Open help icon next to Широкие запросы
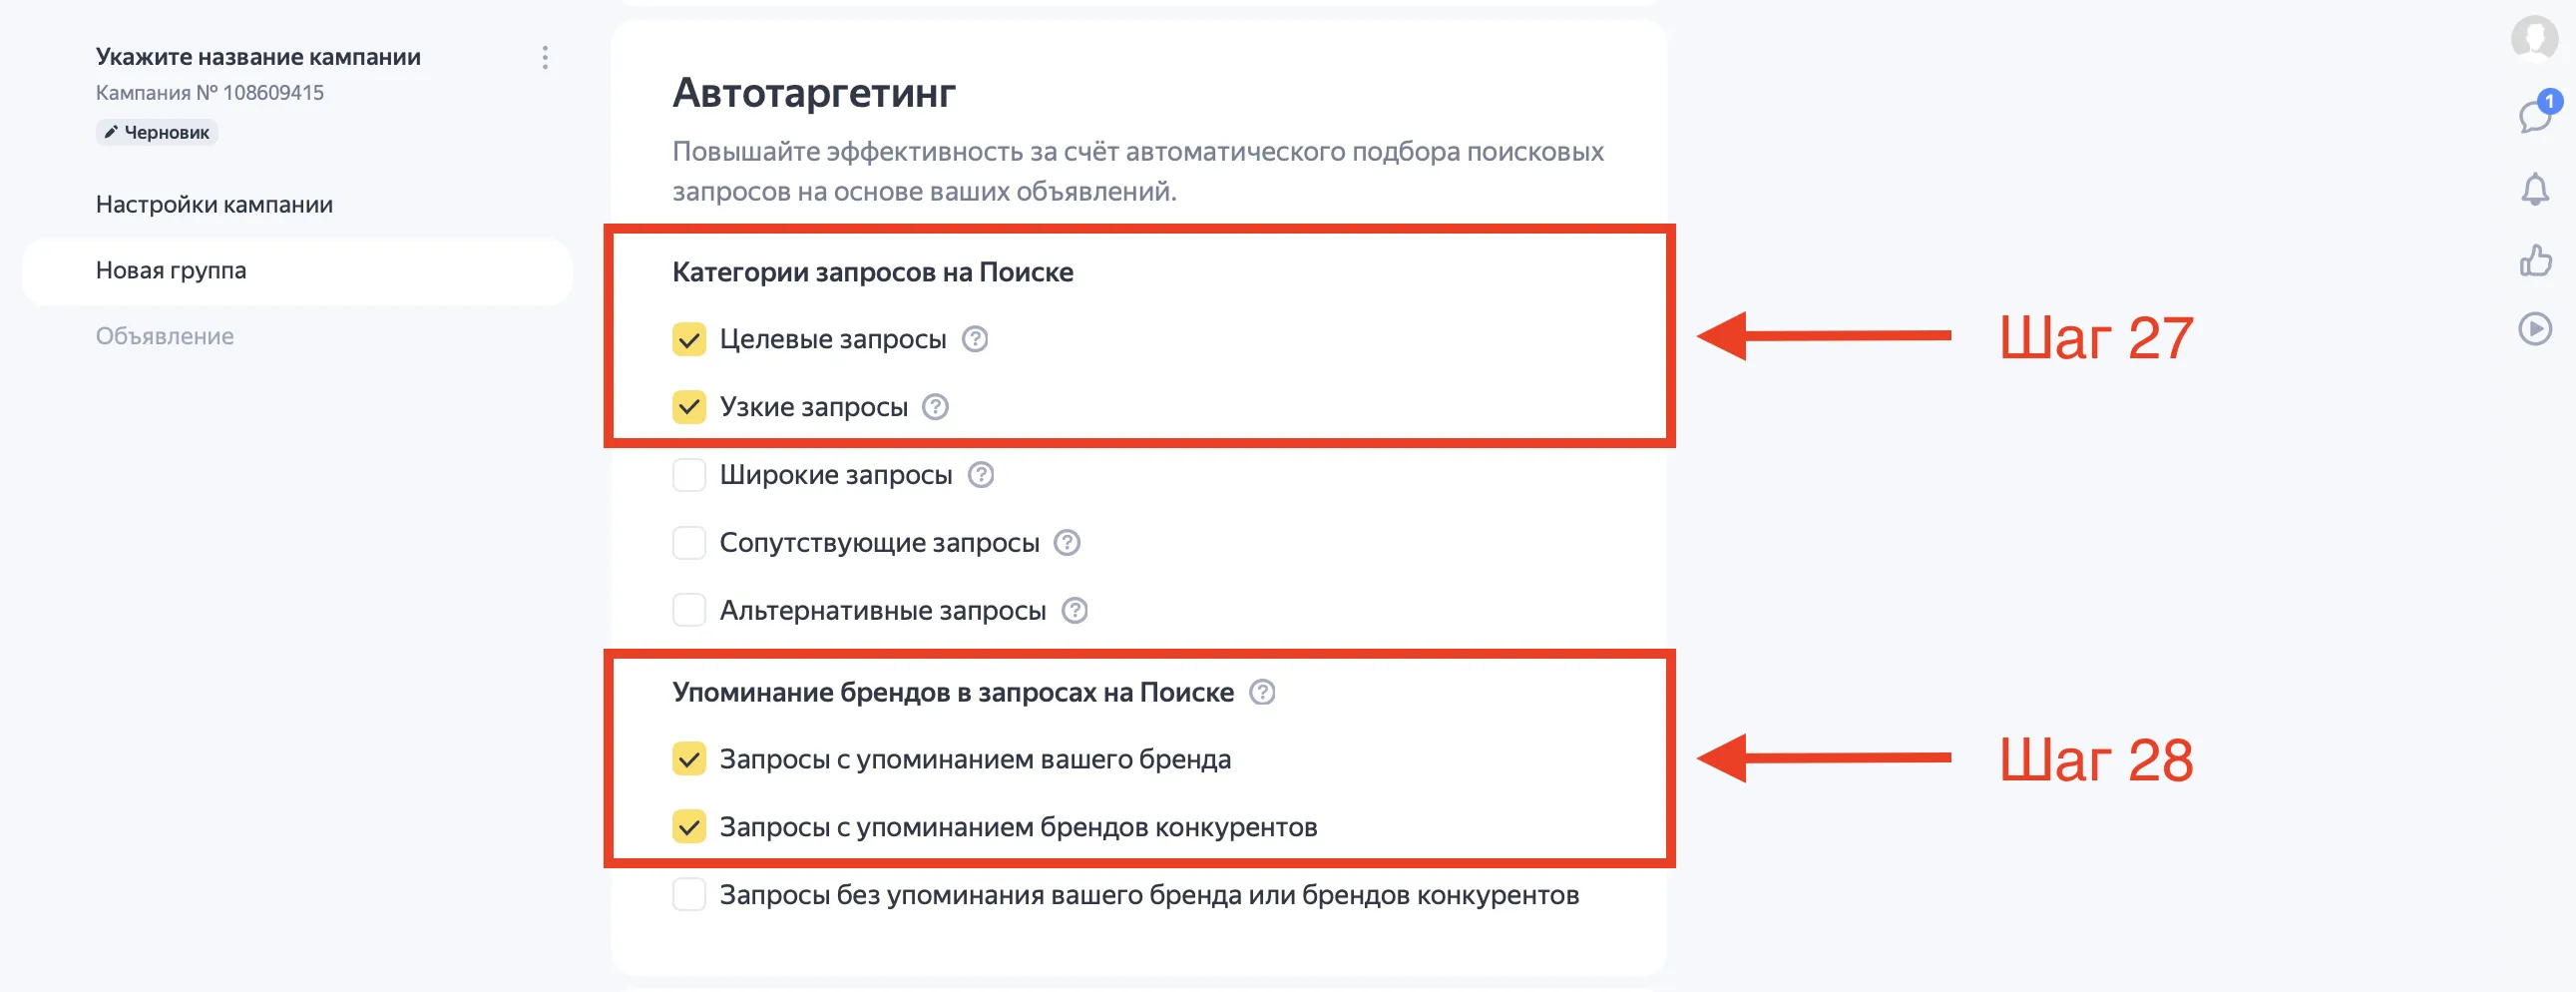The image size is (2576, 992). click(980, 475)
